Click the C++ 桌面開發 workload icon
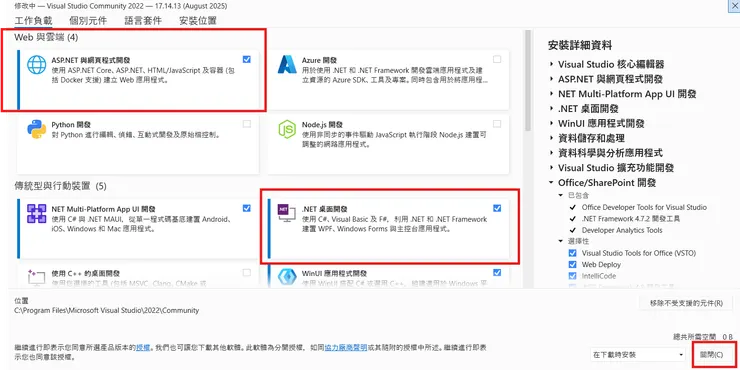The height and width of the screenshot is (370, 740). pos(36,278)
